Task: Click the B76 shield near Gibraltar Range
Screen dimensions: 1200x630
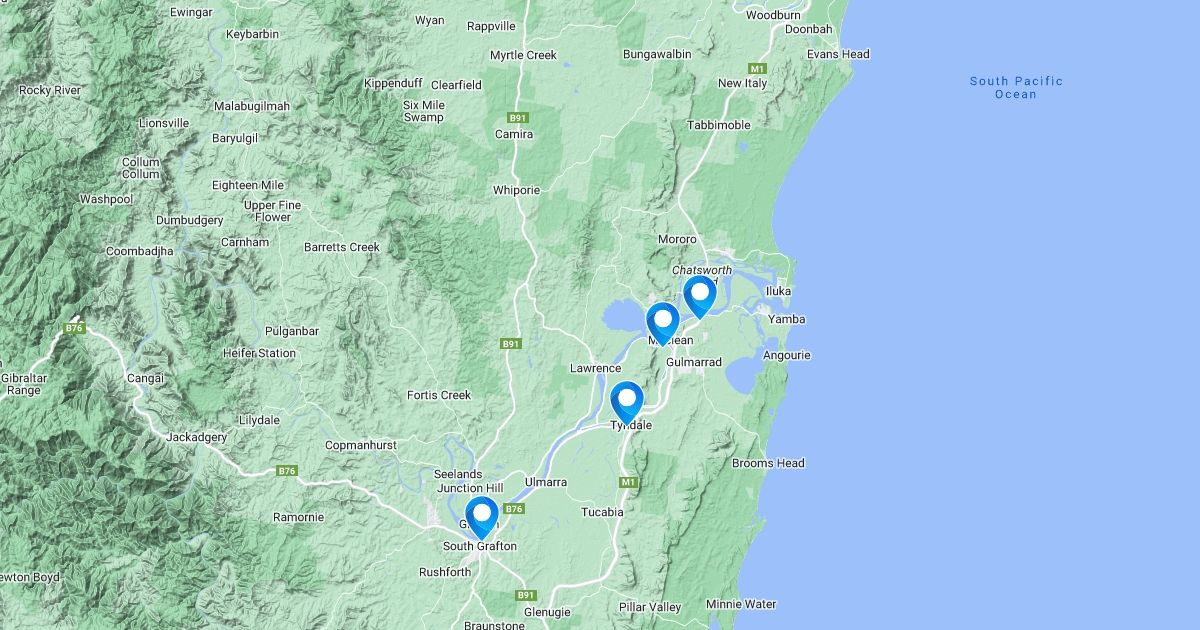Action: pyautogui.click(x=73, y=328)
